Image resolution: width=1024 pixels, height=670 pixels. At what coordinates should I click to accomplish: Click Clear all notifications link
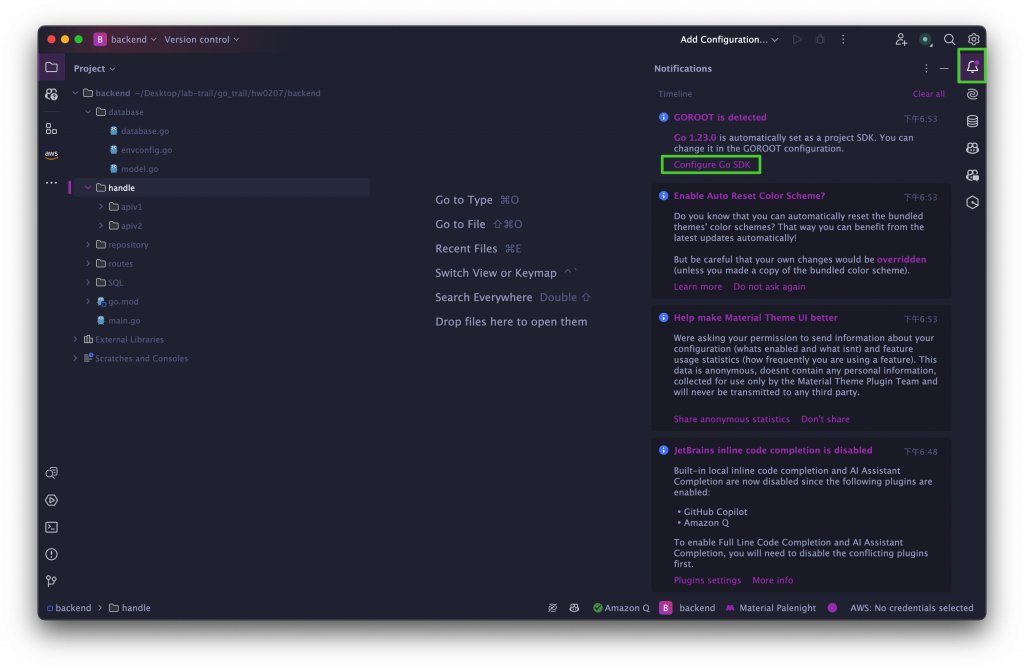[x=928, y=94]
